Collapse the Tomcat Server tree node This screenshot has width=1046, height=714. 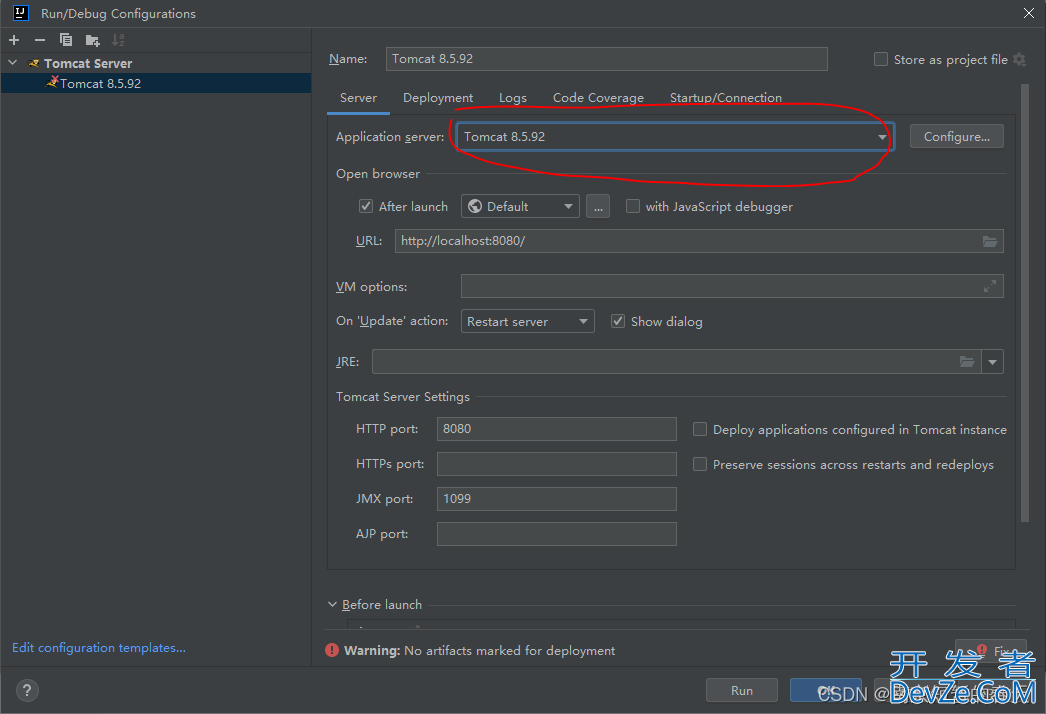pyautogui.click(x=13, y=63)
